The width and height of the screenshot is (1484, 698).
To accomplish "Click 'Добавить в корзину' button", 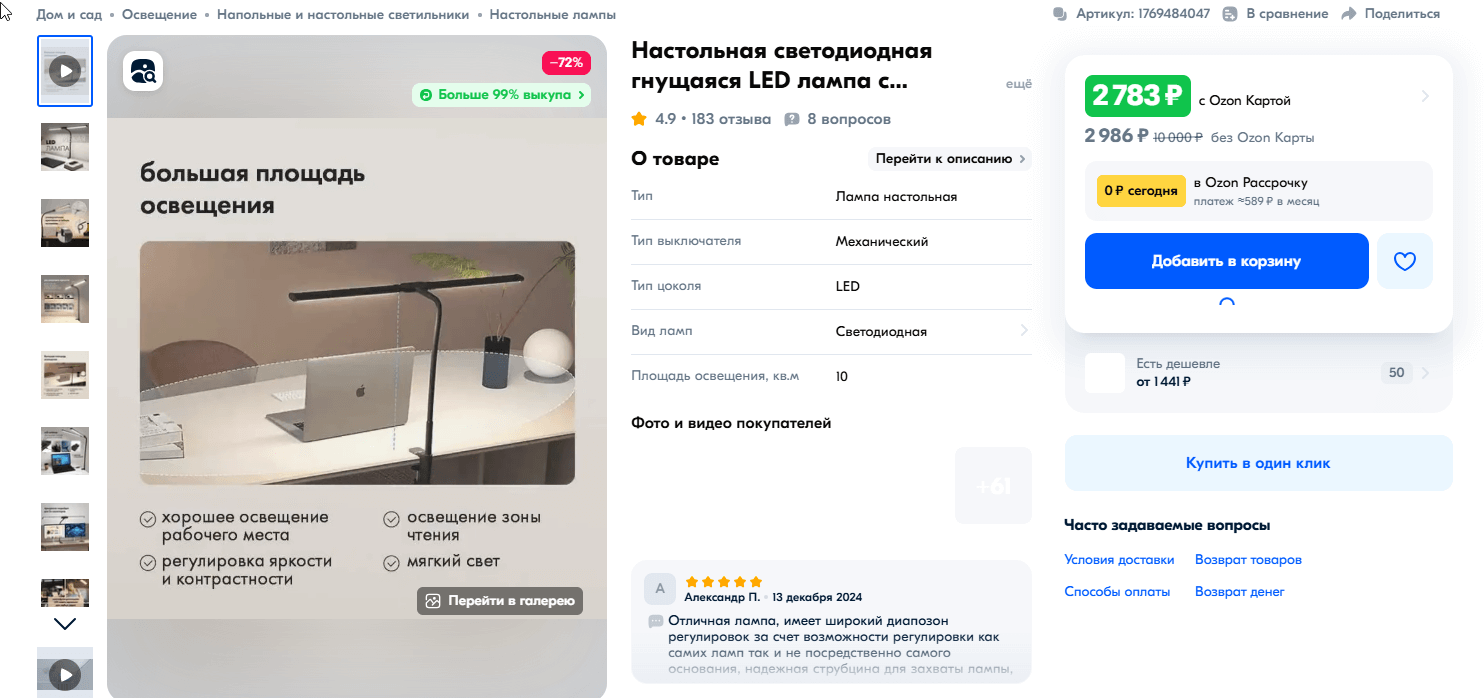I will point(1226,261).
